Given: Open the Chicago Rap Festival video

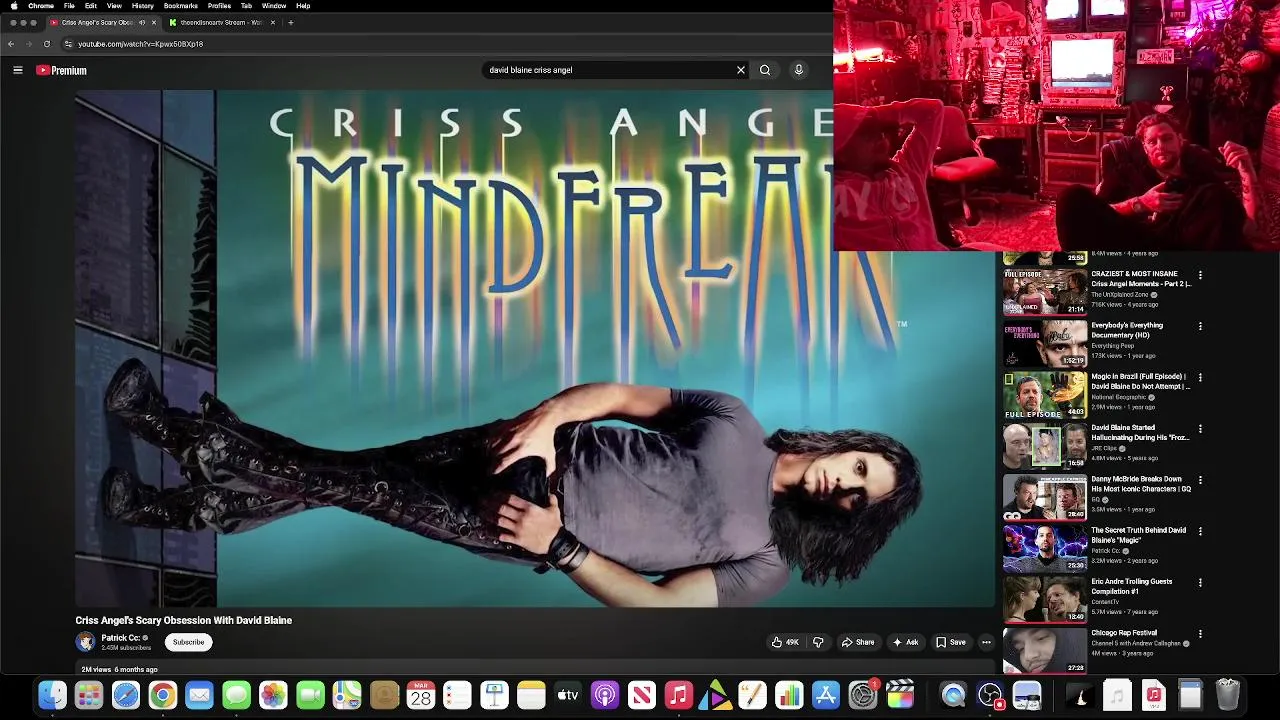Looking at the screenshot, I should (1124, 633).
